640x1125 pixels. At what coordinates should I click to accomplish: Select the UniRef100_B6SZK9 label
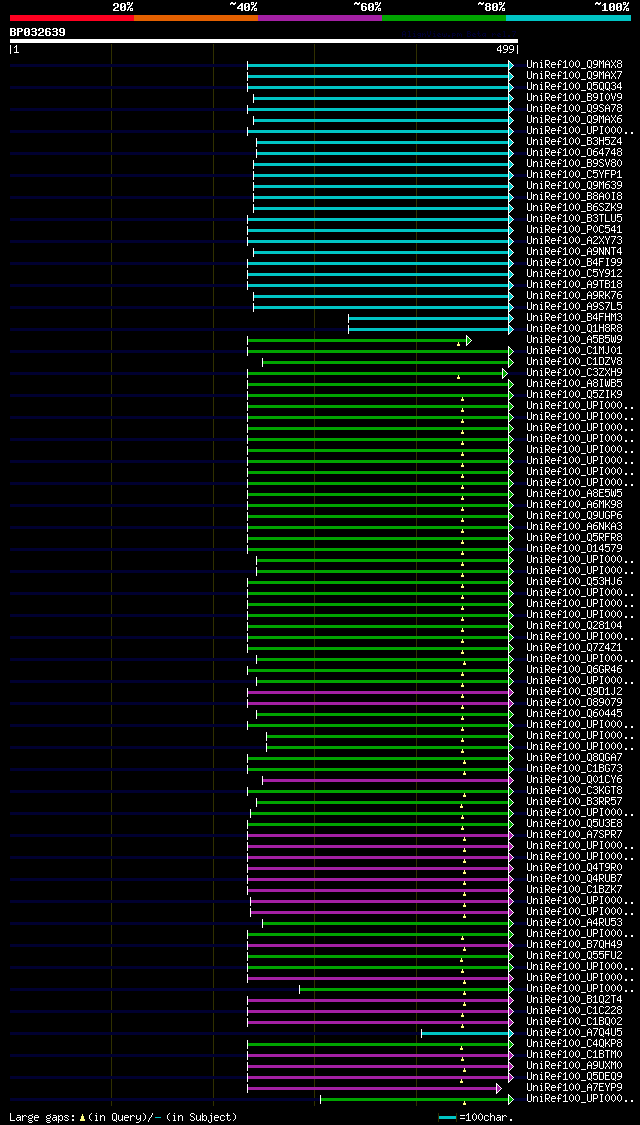click(x=574, y=207)
